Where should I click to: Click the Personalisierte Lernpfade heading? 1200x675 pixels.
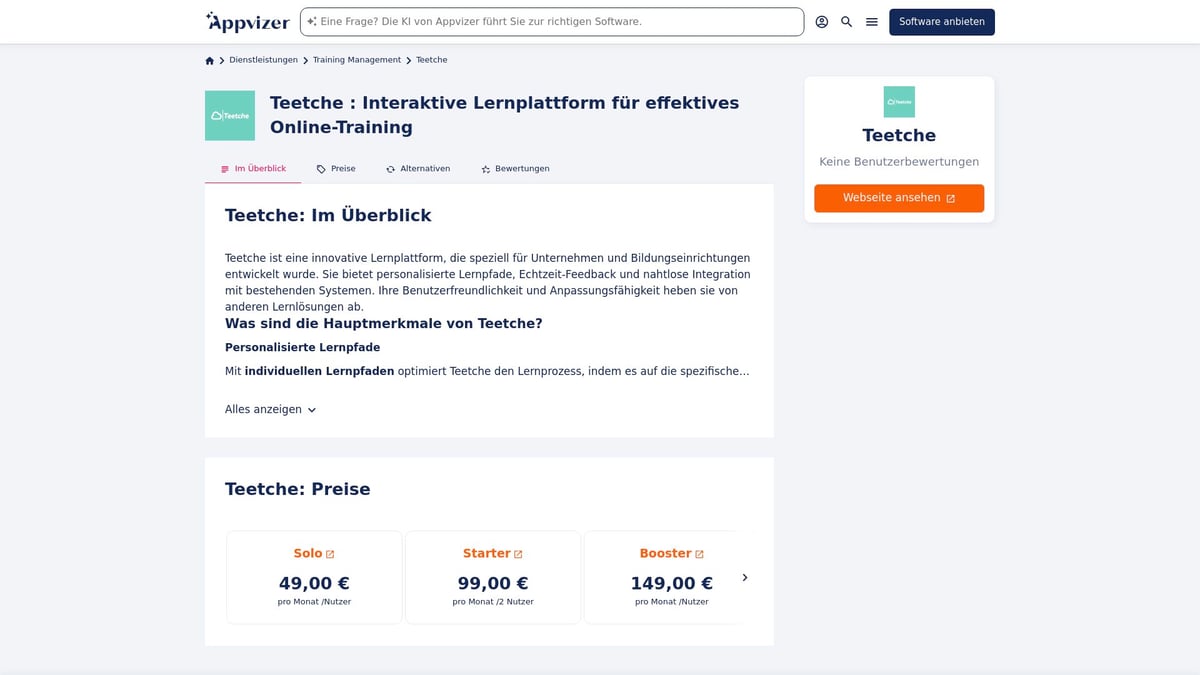(302, 347)
